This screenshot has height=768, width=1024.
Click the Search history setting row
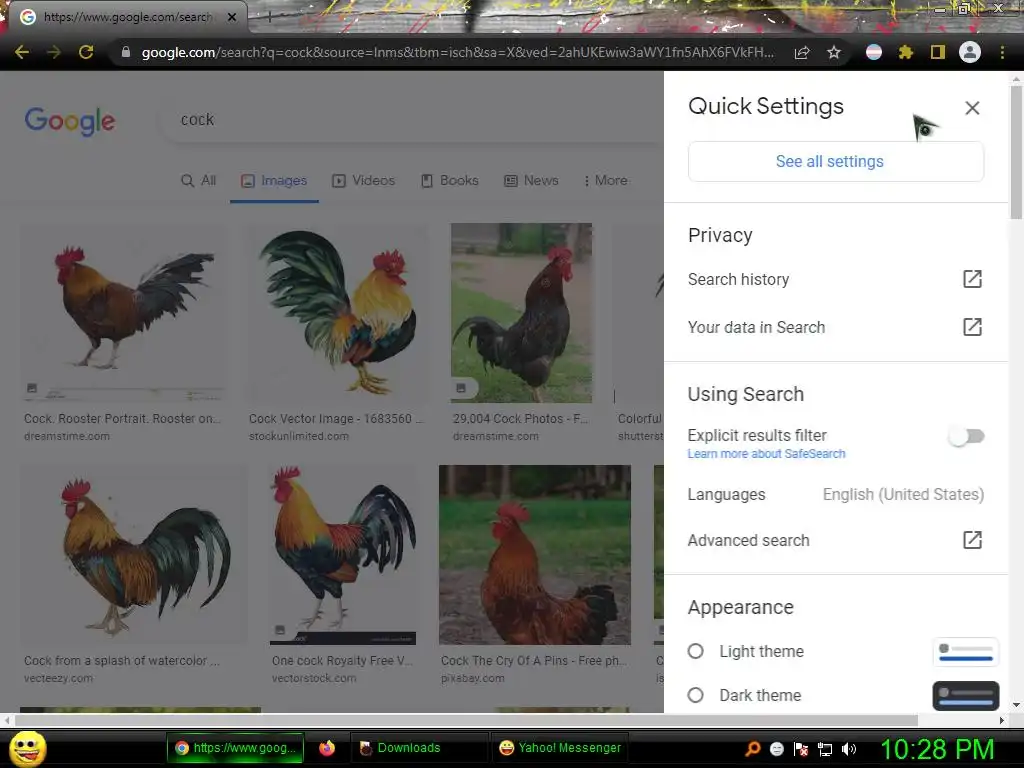(x=836, y=279)
